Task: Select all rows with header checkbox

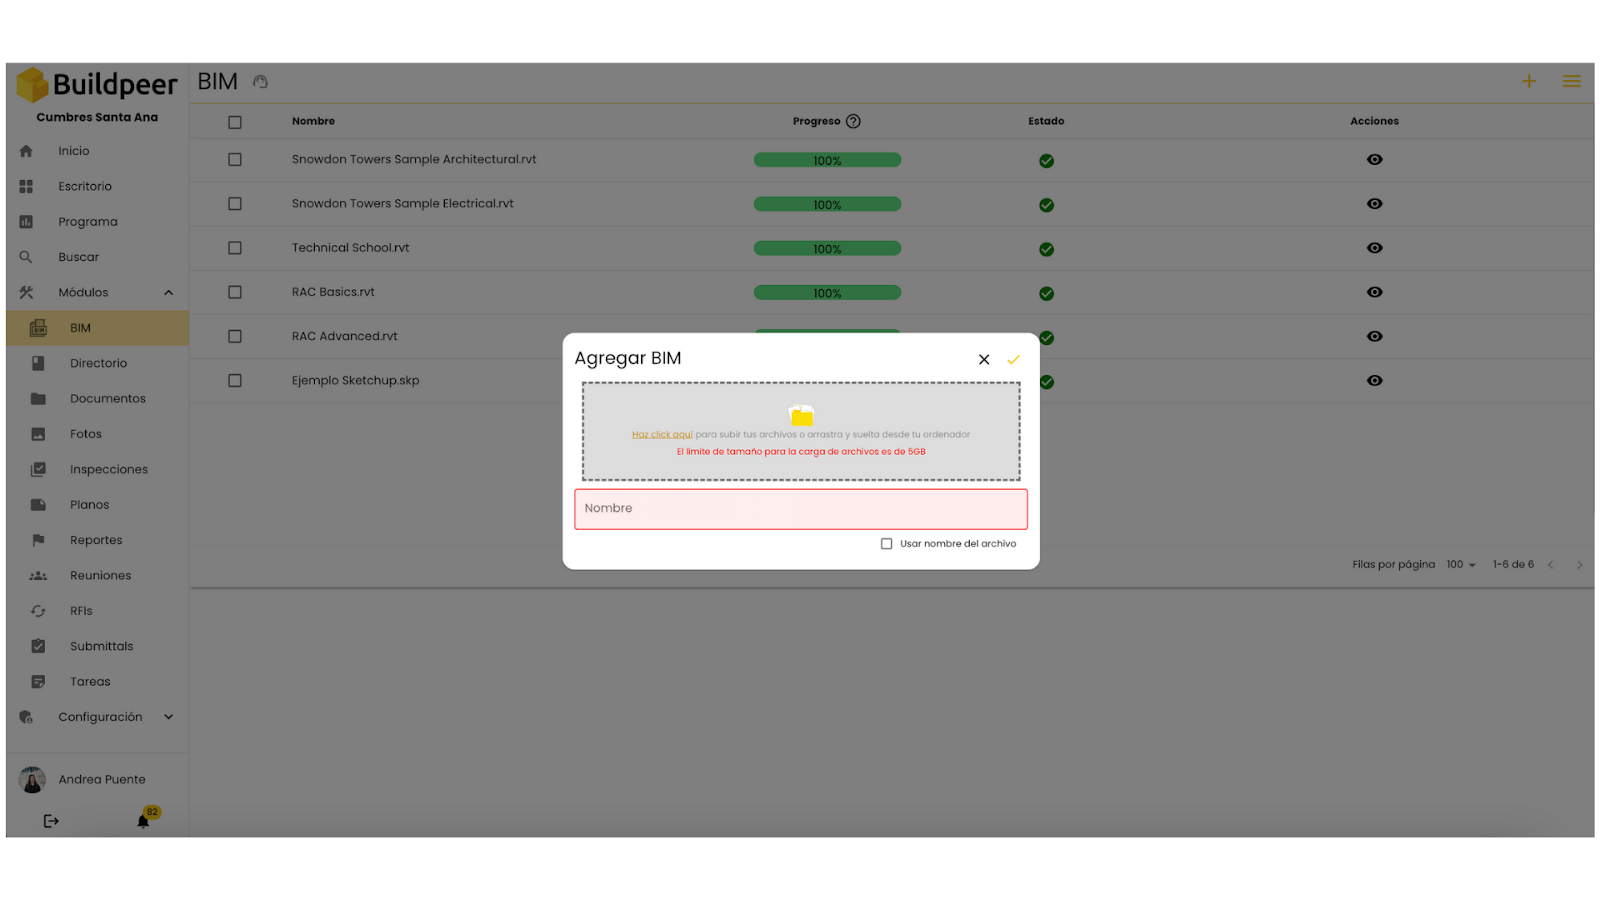Action: click(235, 122)
